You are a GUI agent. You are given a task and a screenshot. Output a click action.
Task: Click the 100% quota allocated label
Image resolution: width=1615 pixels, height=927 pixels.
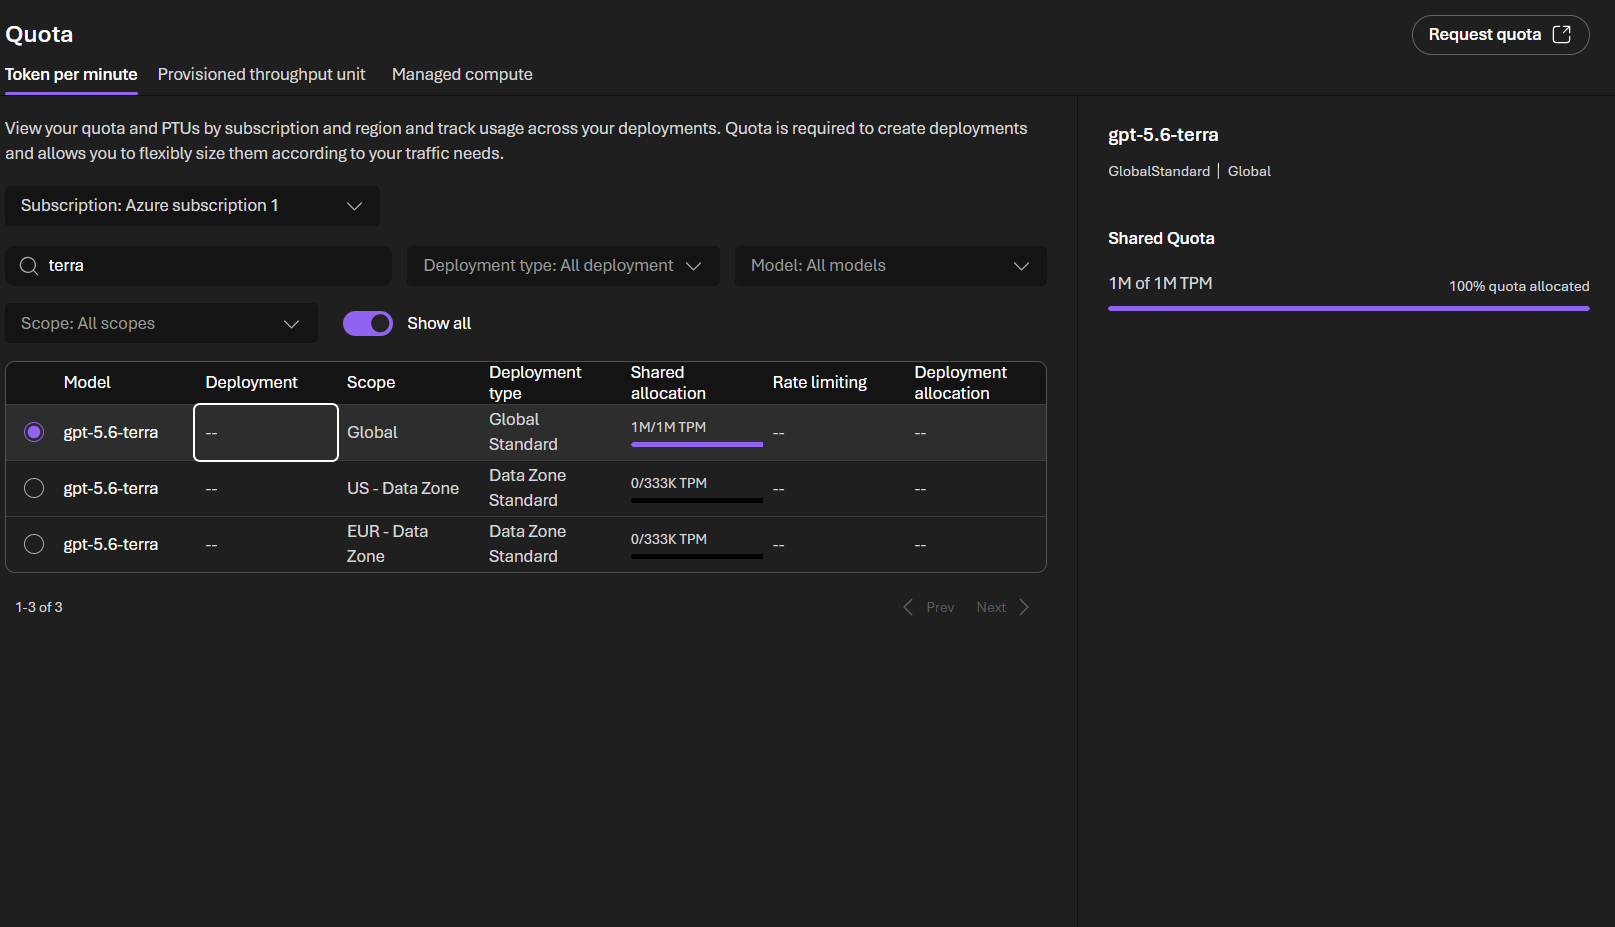(1519, 286)
